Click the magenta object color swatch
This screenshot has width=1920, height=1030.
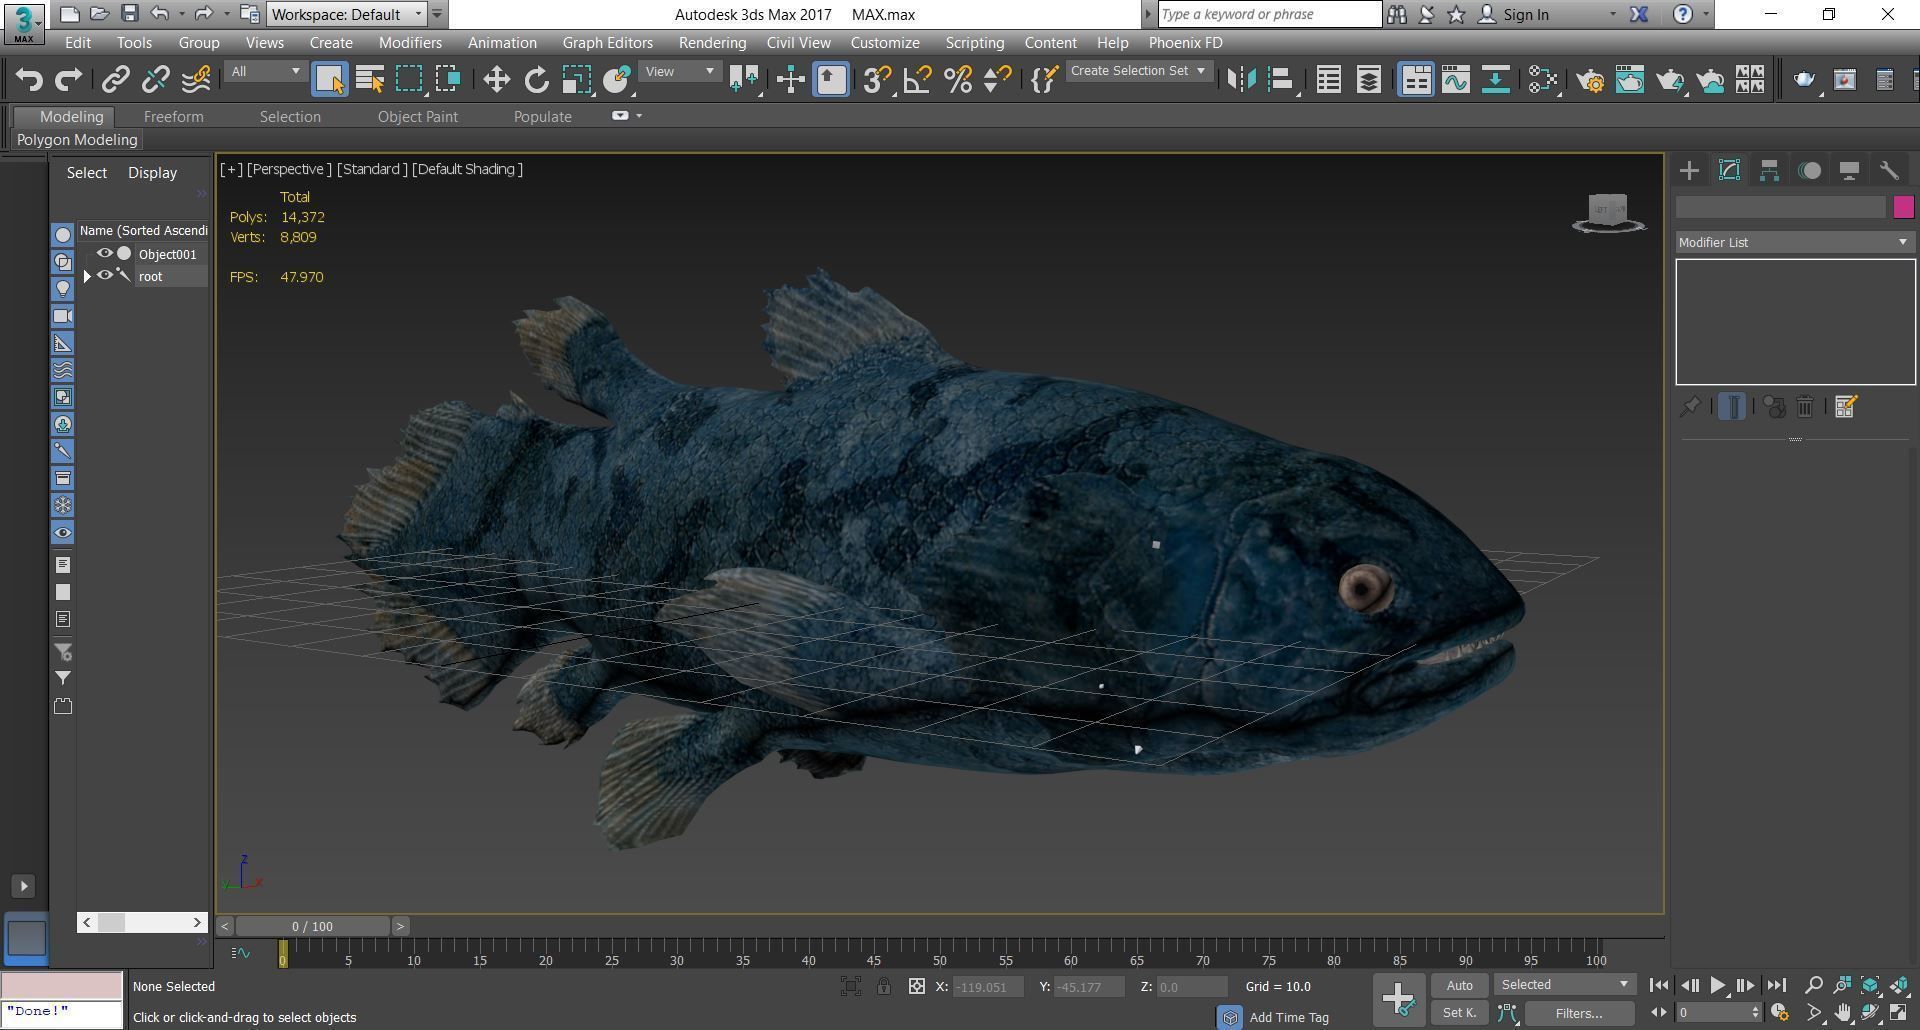click(1903, 207)
